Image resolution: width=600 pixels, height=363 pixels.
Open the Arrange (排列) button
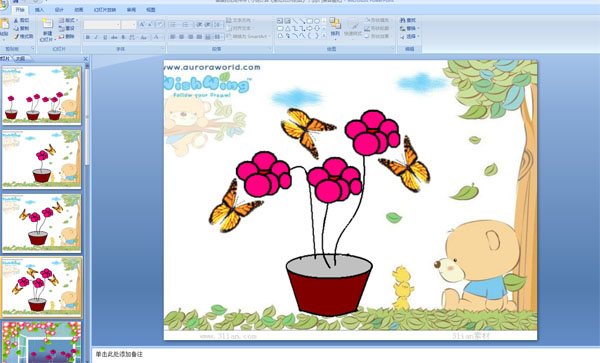coord(335,28)
